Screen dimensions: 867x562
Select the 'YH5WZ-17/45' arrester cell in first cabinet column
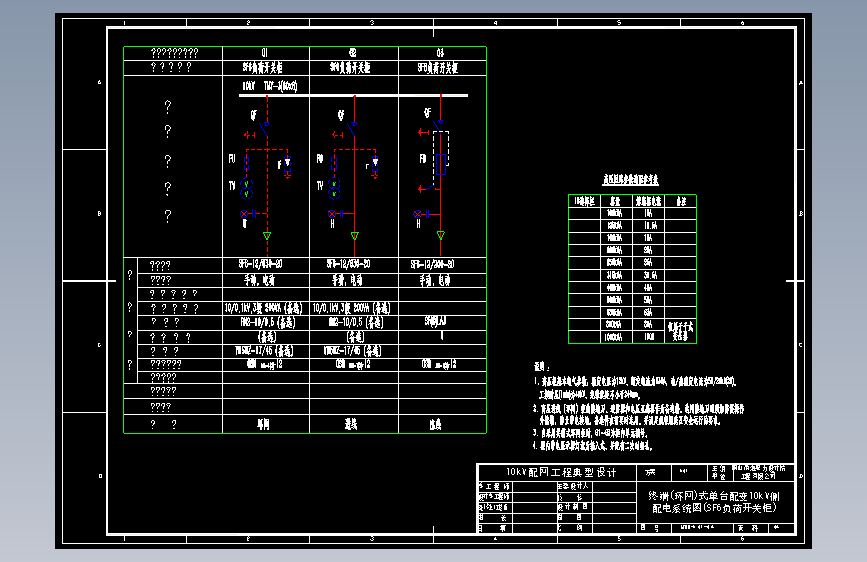(264, 351)
